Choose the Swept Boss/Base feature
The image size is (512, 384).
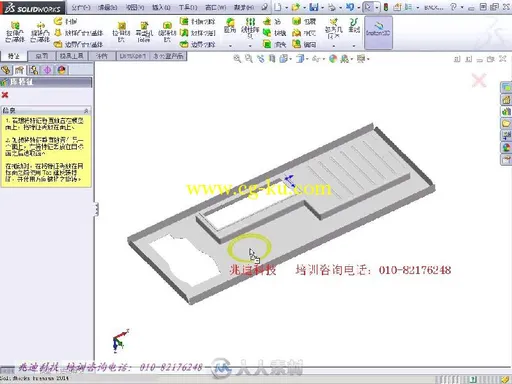pyautogui.click(x=66, y=21)
